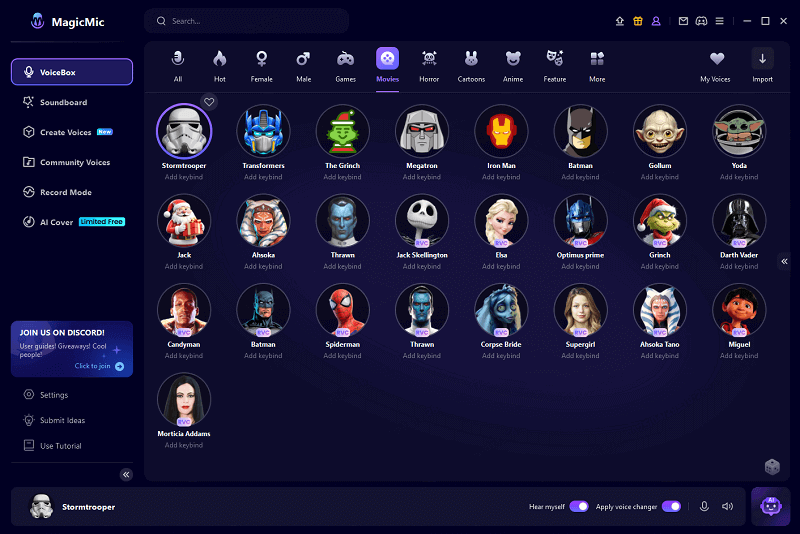Add keybind for Iron Man voice
This screenshot has width=800, height=534.
click(x=500, y=177)
